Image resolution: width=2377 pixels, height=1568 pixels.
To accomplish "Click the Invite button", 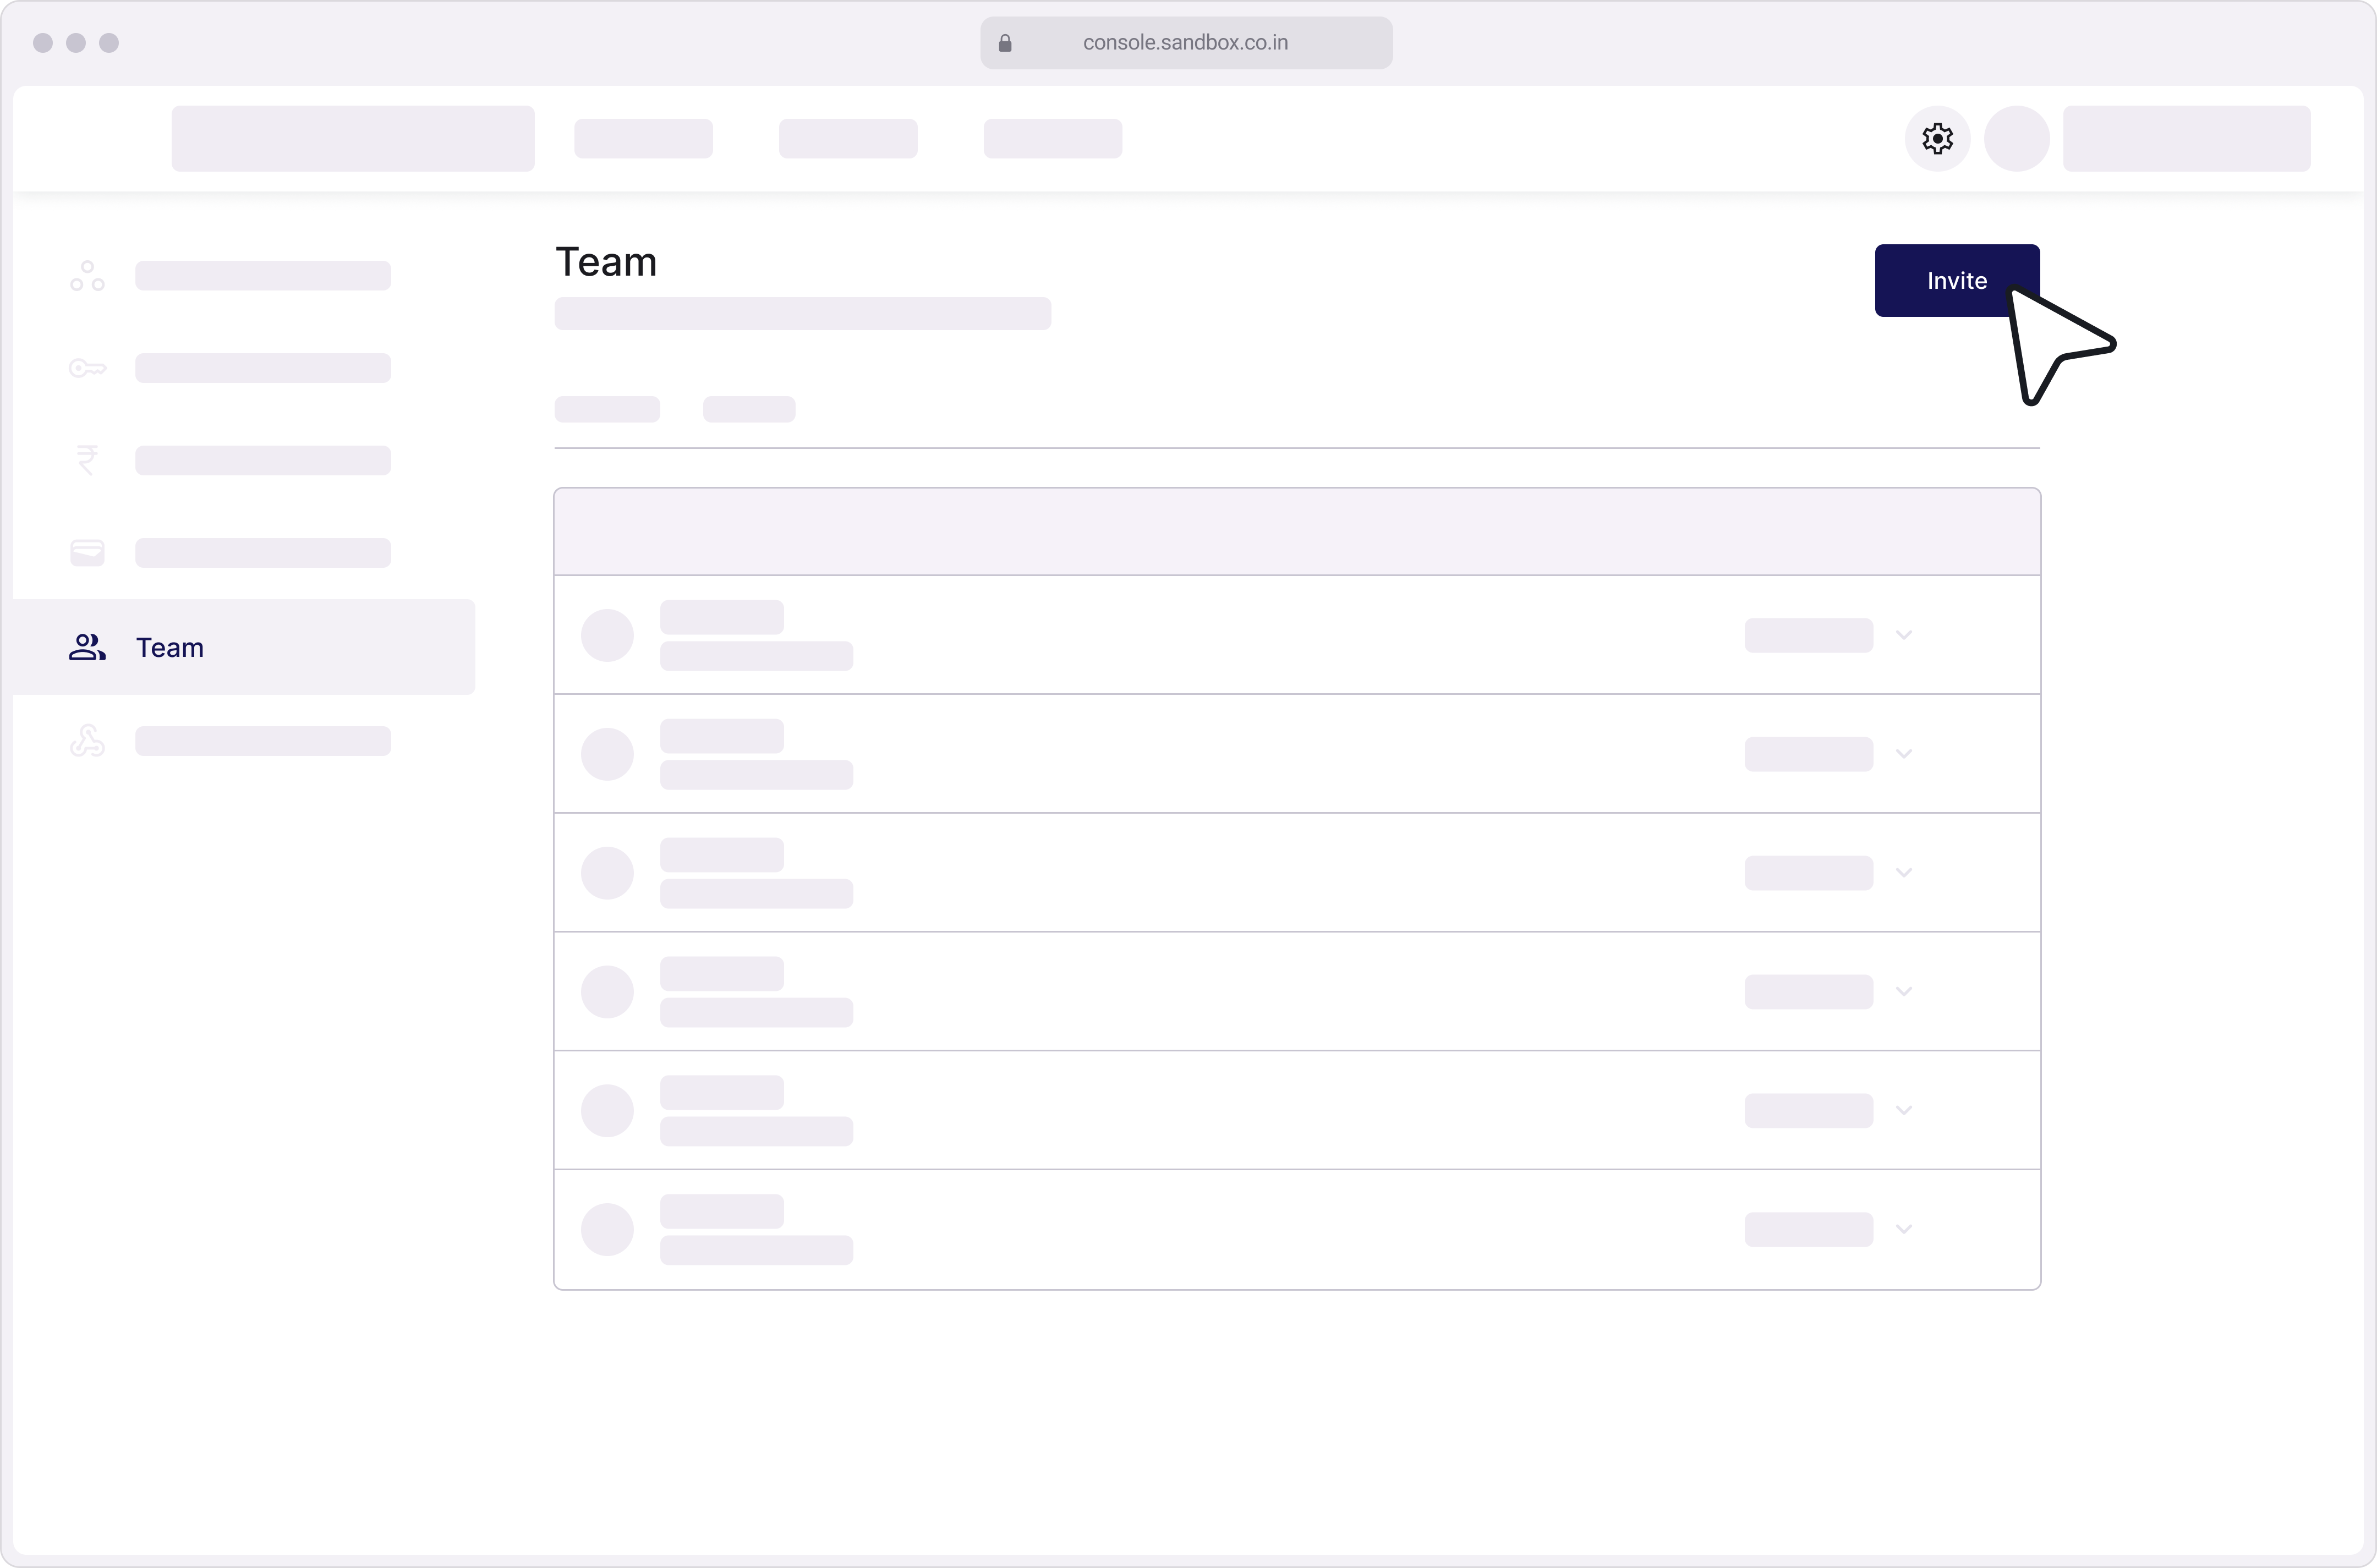I will click(1956, 280).
